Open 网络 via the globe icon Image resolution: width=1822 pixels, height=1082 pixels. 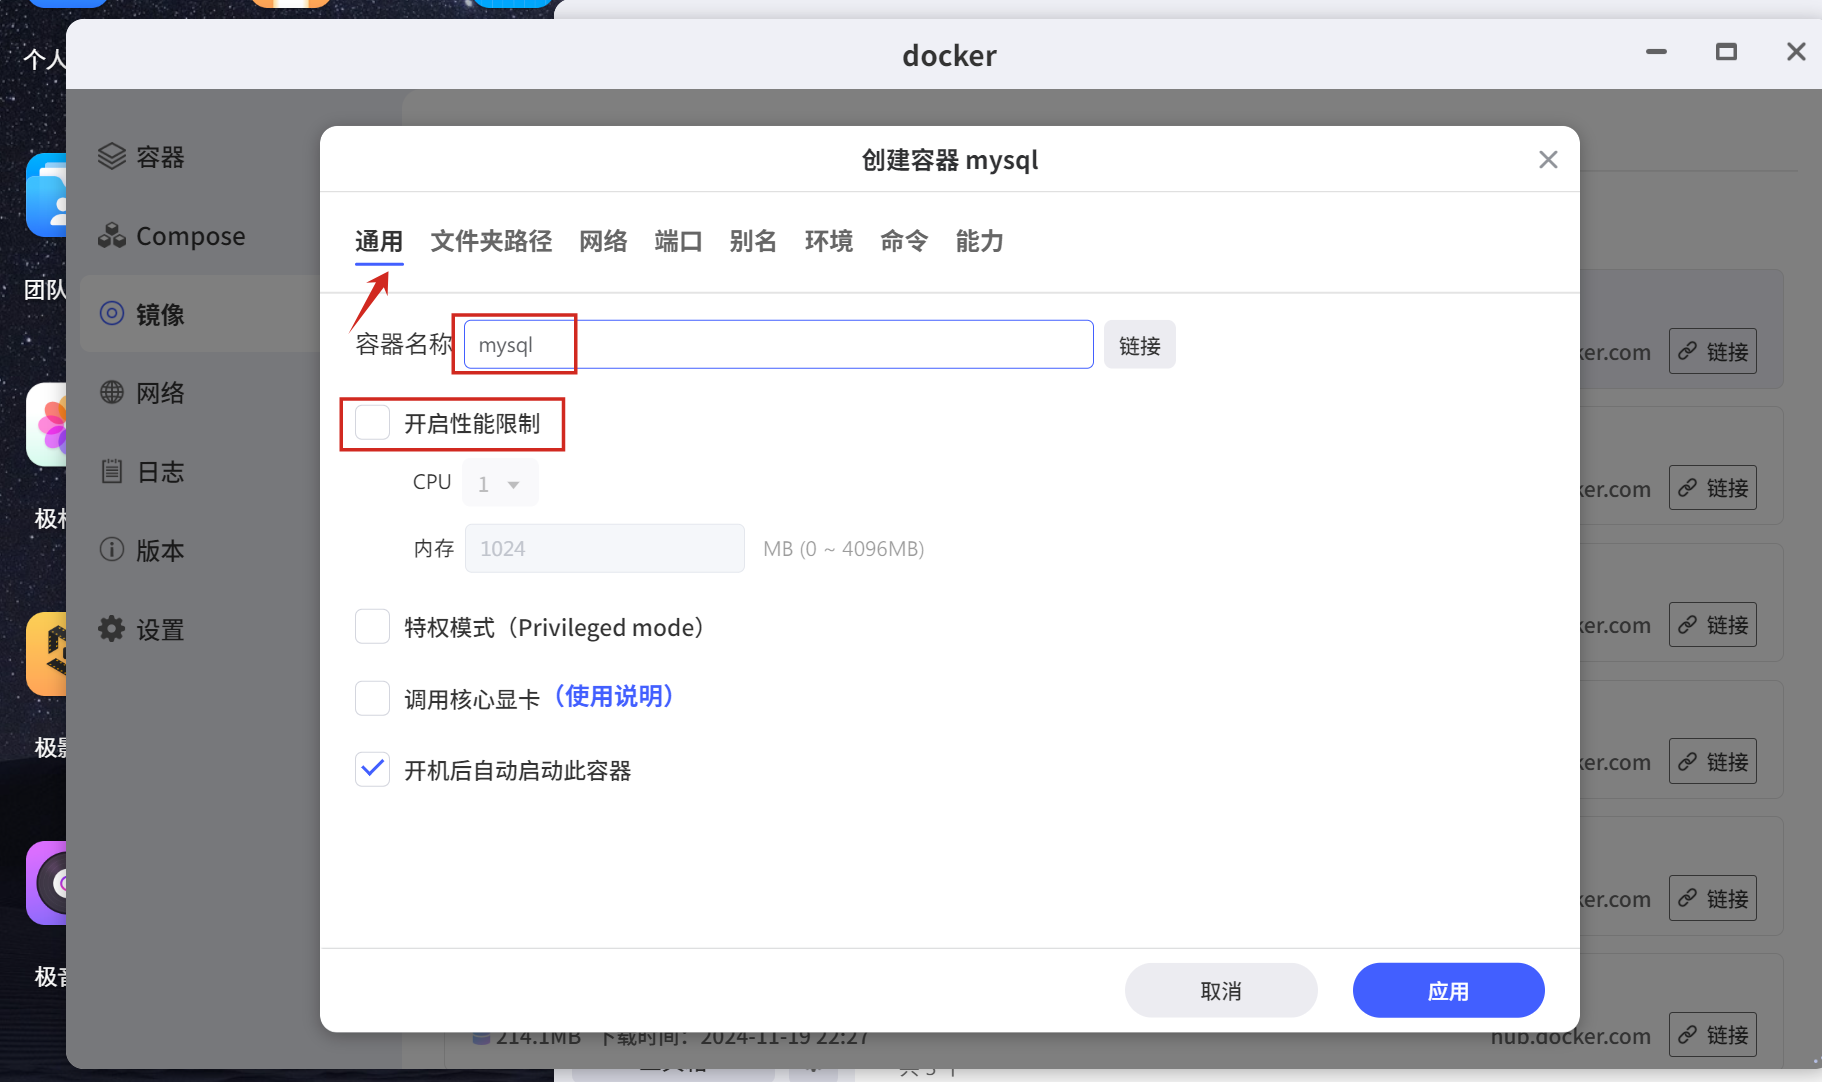(112, 393)
